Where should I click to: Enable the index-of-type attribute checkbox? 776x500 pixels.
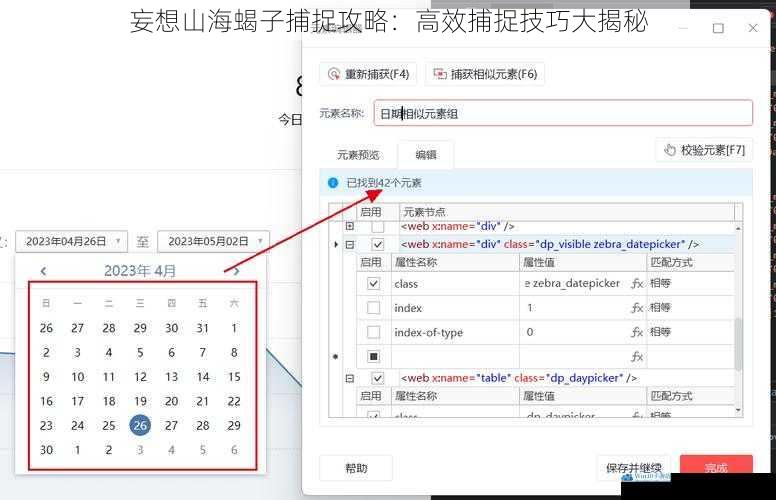[x=374, y=332]
